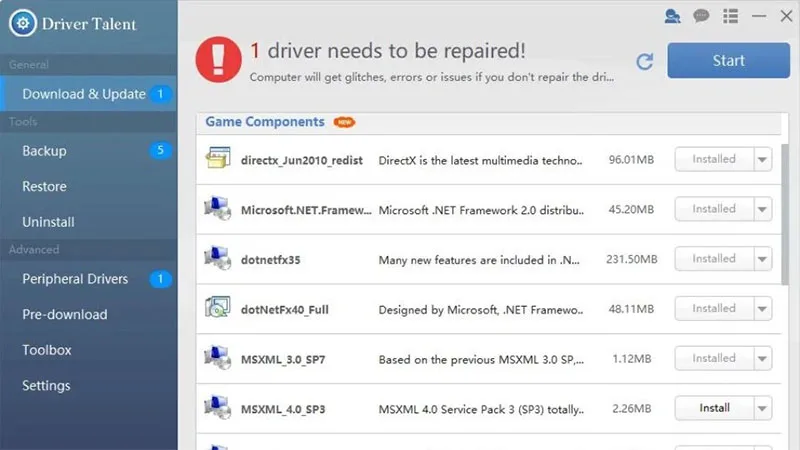This screenshot has height=450, width=800.
Task: Click the red warning exclamation icon
Action: [218, 59]
